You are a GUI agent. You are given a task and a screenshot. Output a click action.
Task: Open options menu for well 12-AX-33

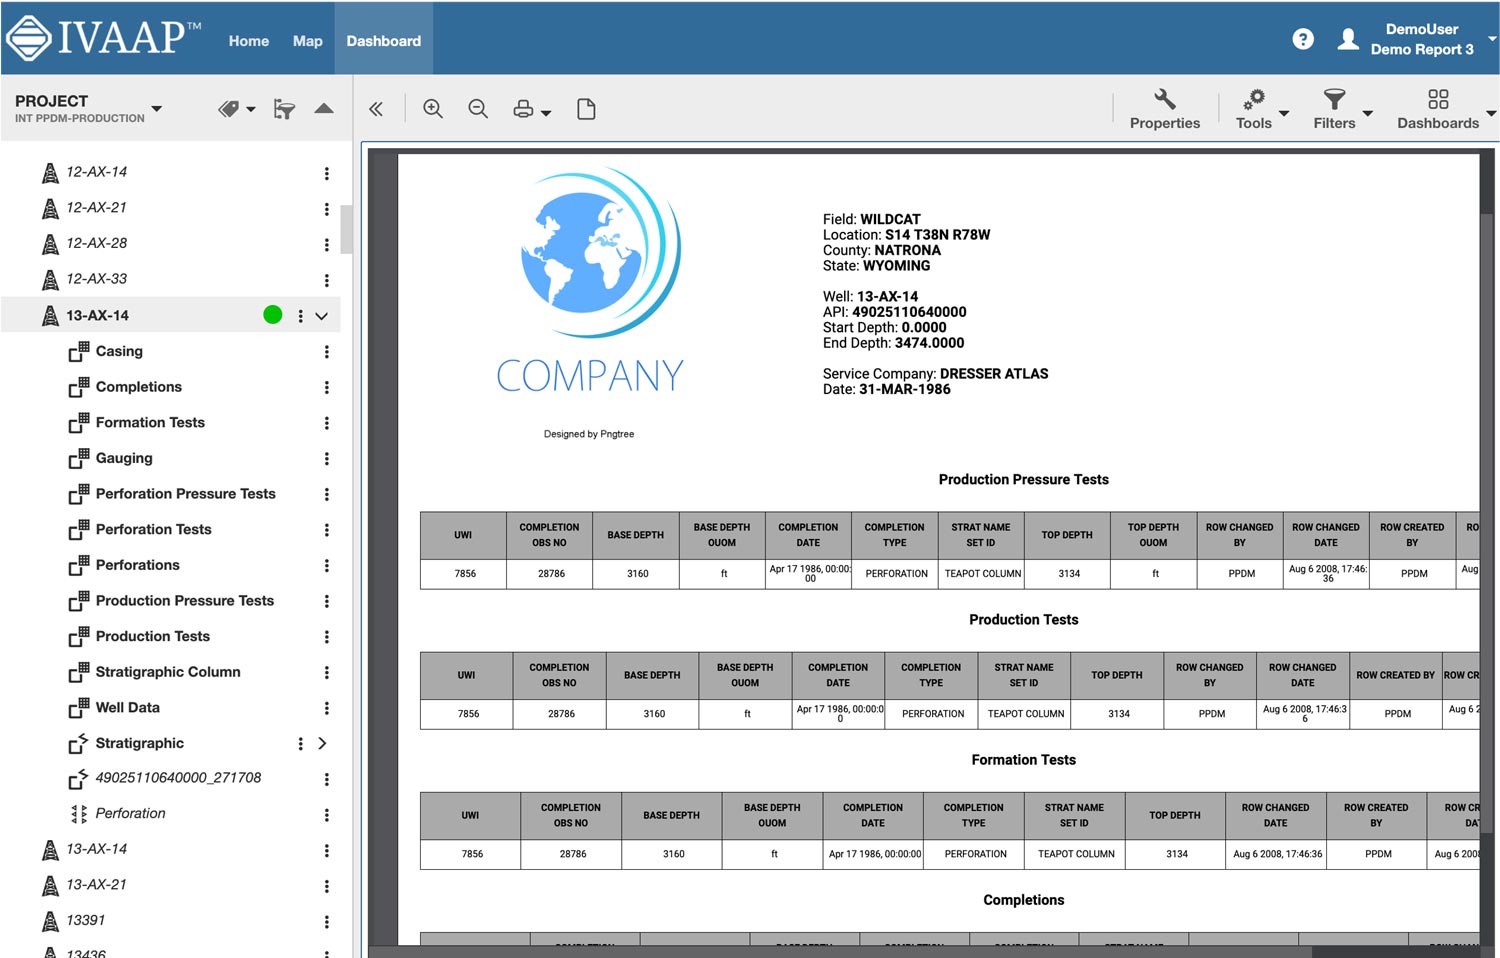(x=326, y=280)
